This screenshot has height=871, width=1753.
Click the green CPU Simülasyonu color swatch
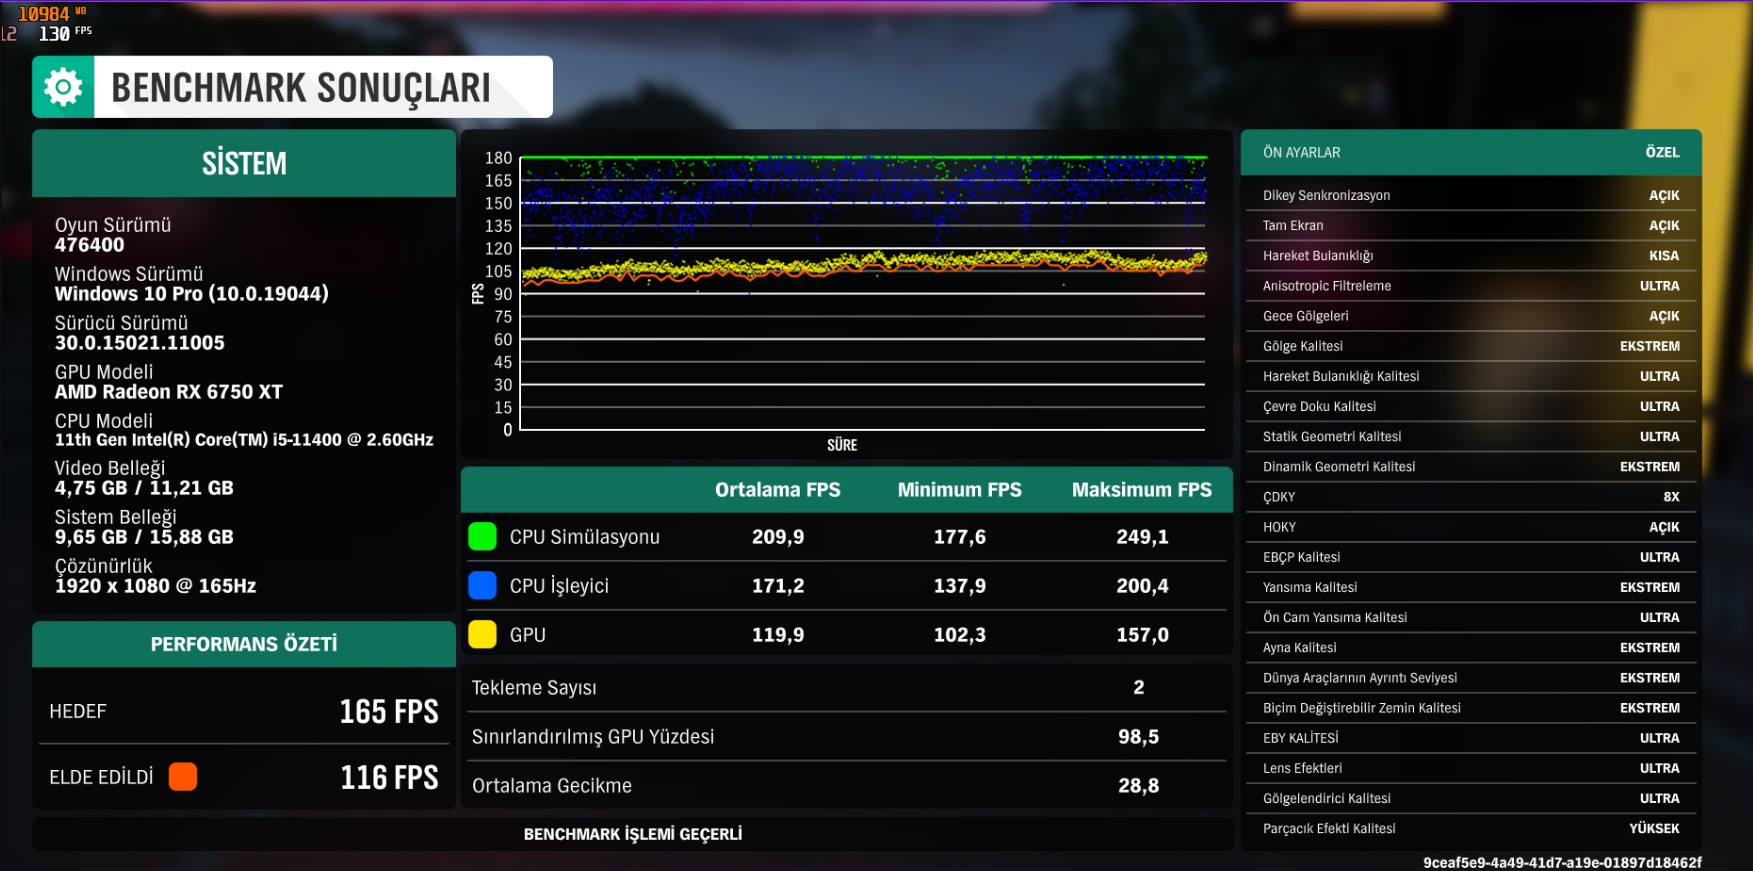(x=482, y=536)
